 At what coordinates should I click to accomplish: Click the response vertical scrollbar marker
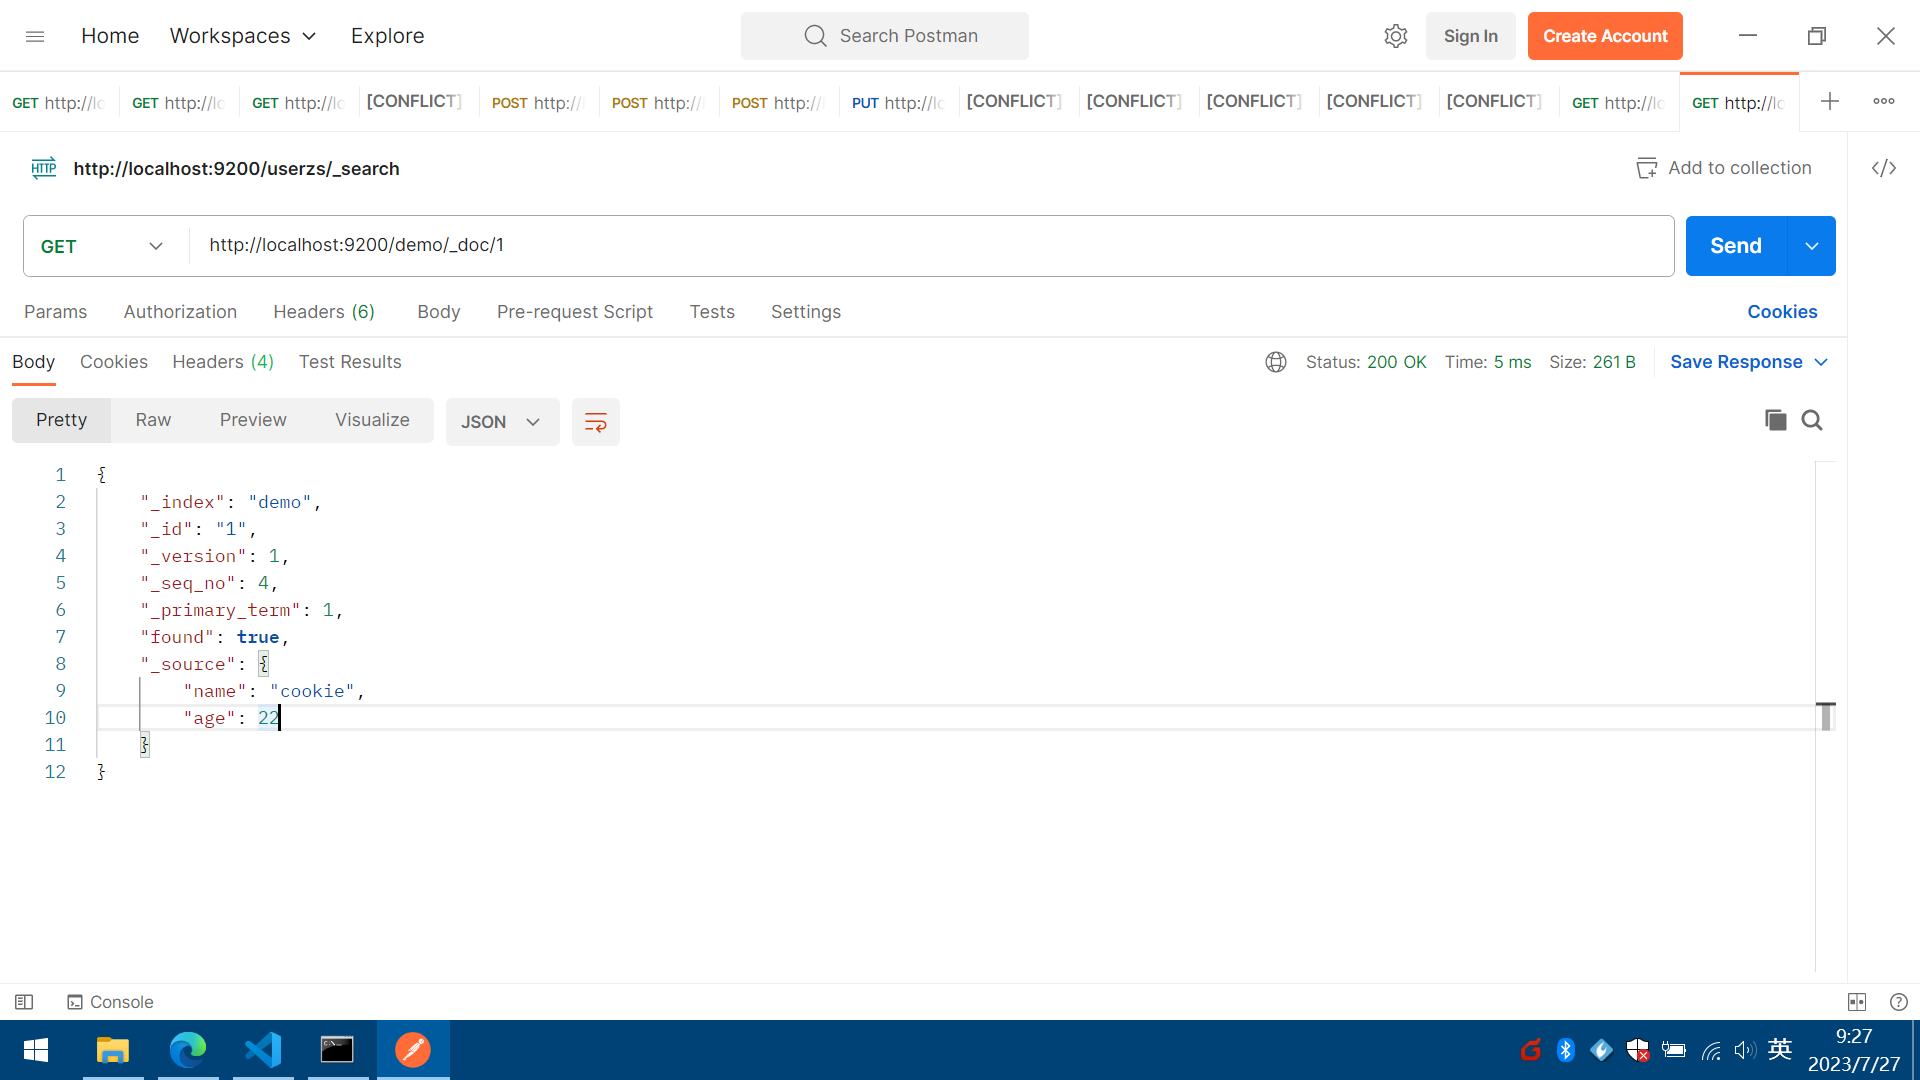pyautogui.click(x=1826, y=716)
